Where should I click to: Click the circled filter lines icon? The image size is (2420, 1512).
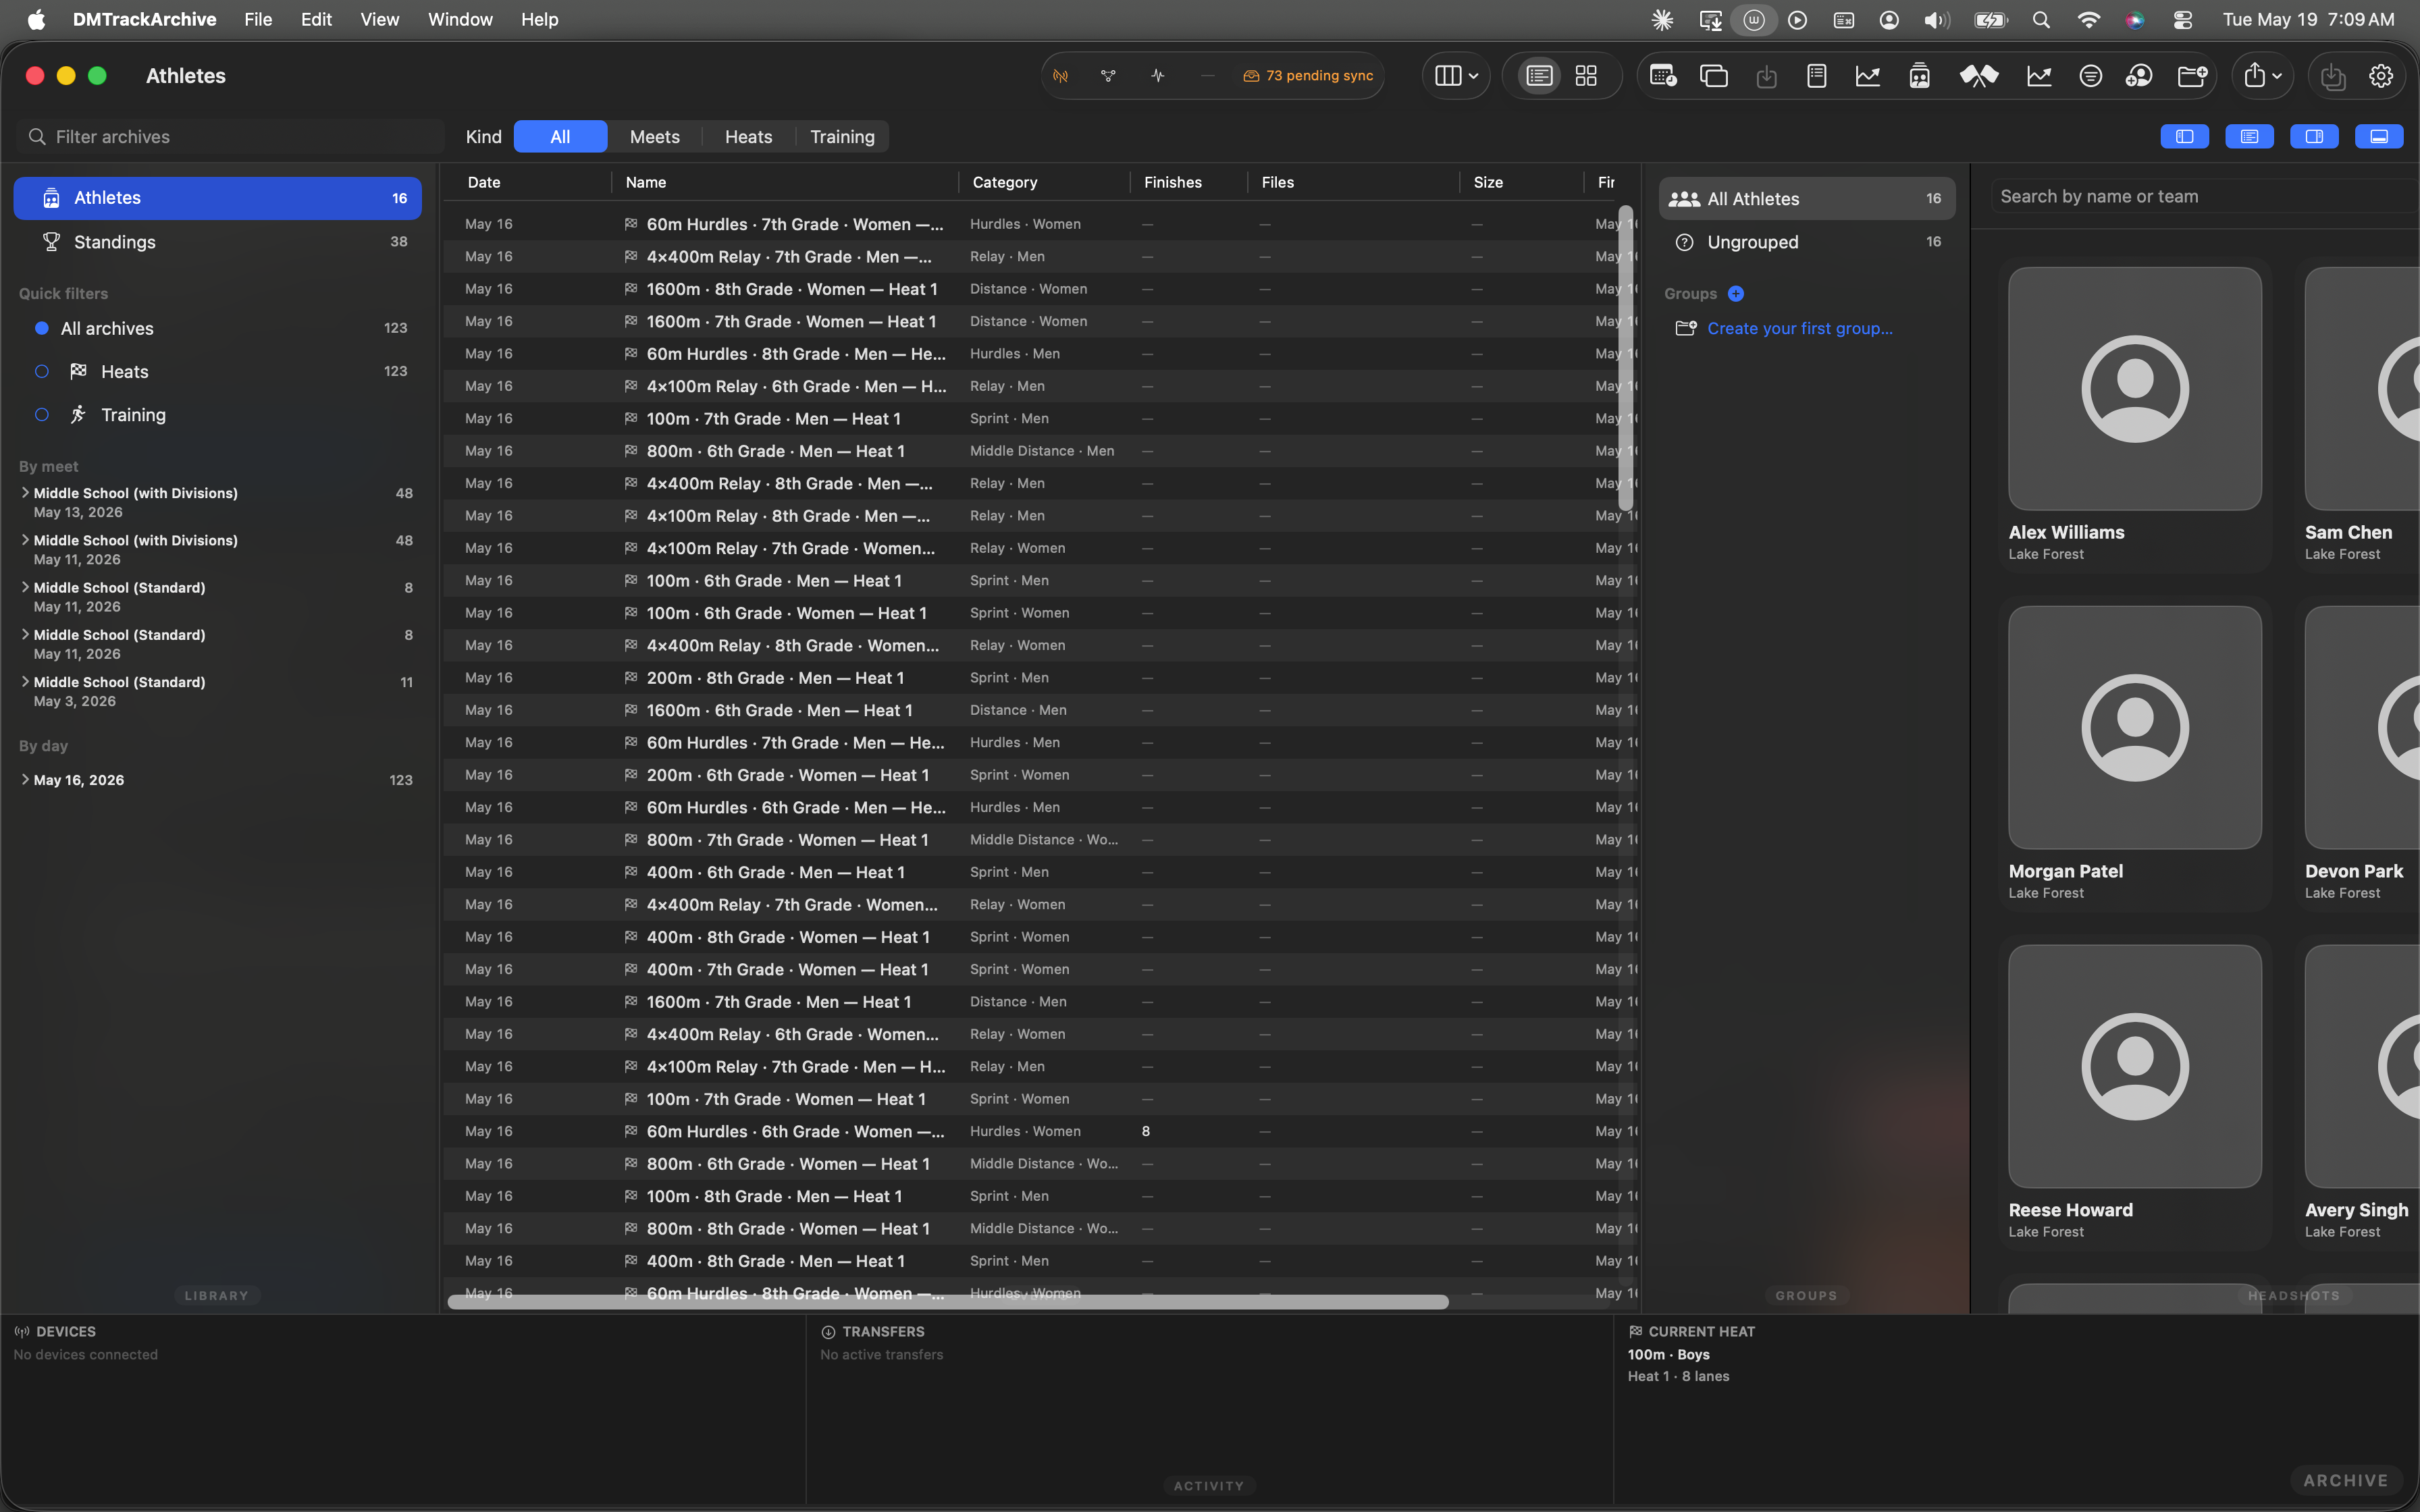tap(2090, 76)
